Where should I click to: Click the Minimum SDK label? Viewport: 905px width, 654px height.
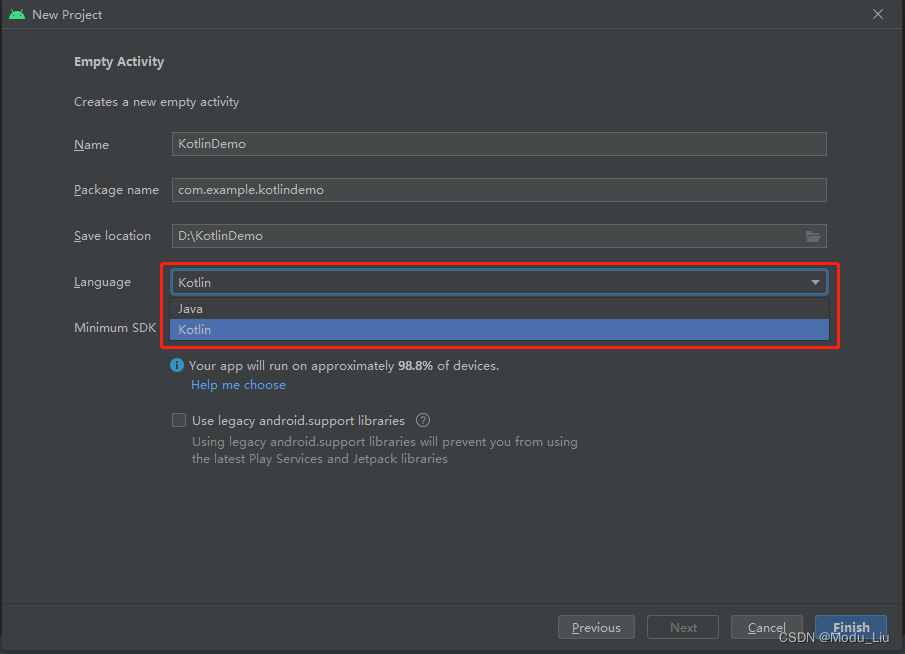click(x=115, y=328)
